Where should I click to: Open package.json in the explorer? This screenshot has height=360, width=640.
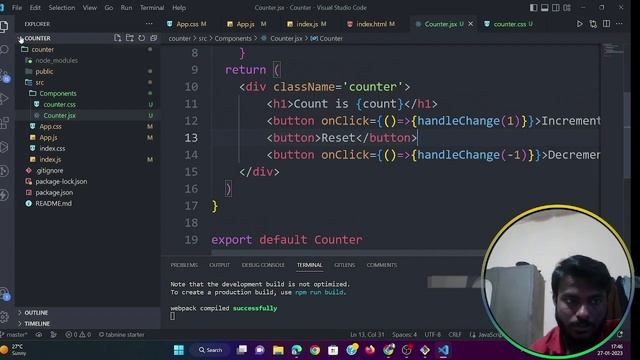[54, 193]
